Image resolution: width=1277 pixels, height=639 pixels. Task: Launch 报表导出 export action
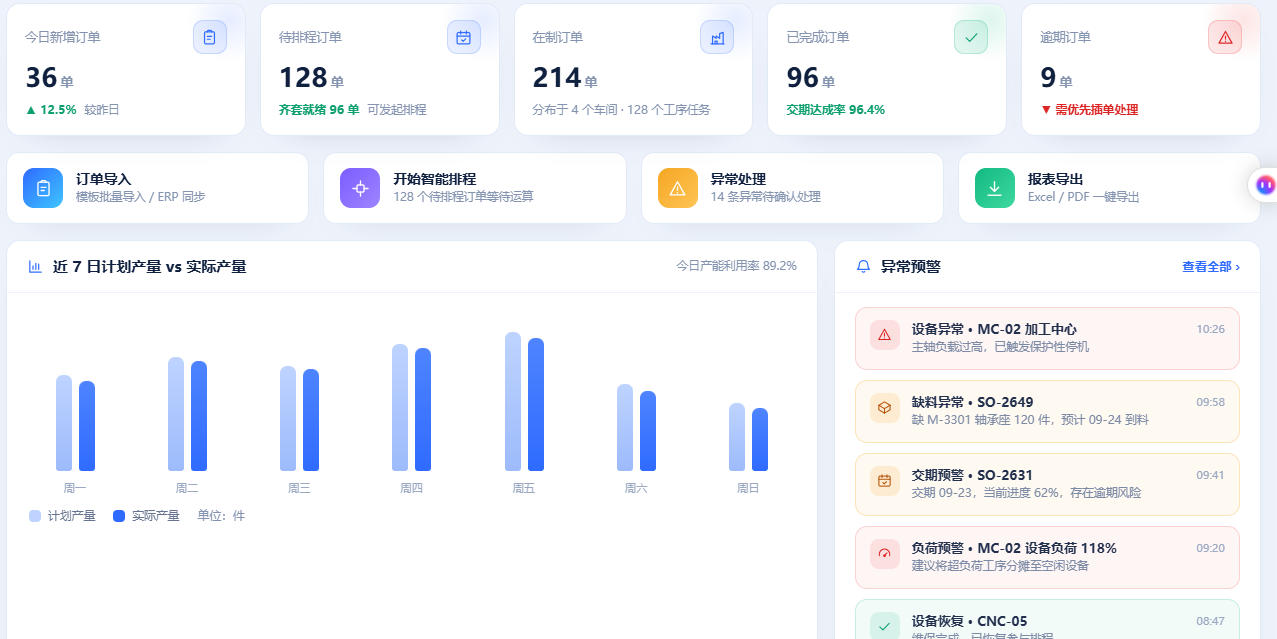click(x=1109, y=188)
